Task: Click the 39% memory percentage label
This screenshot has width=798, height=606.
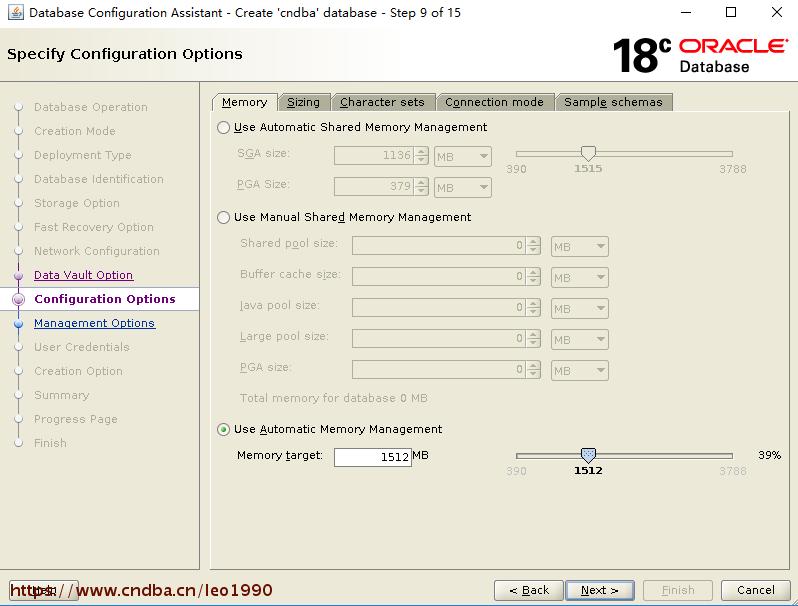Action: point(770,455)
